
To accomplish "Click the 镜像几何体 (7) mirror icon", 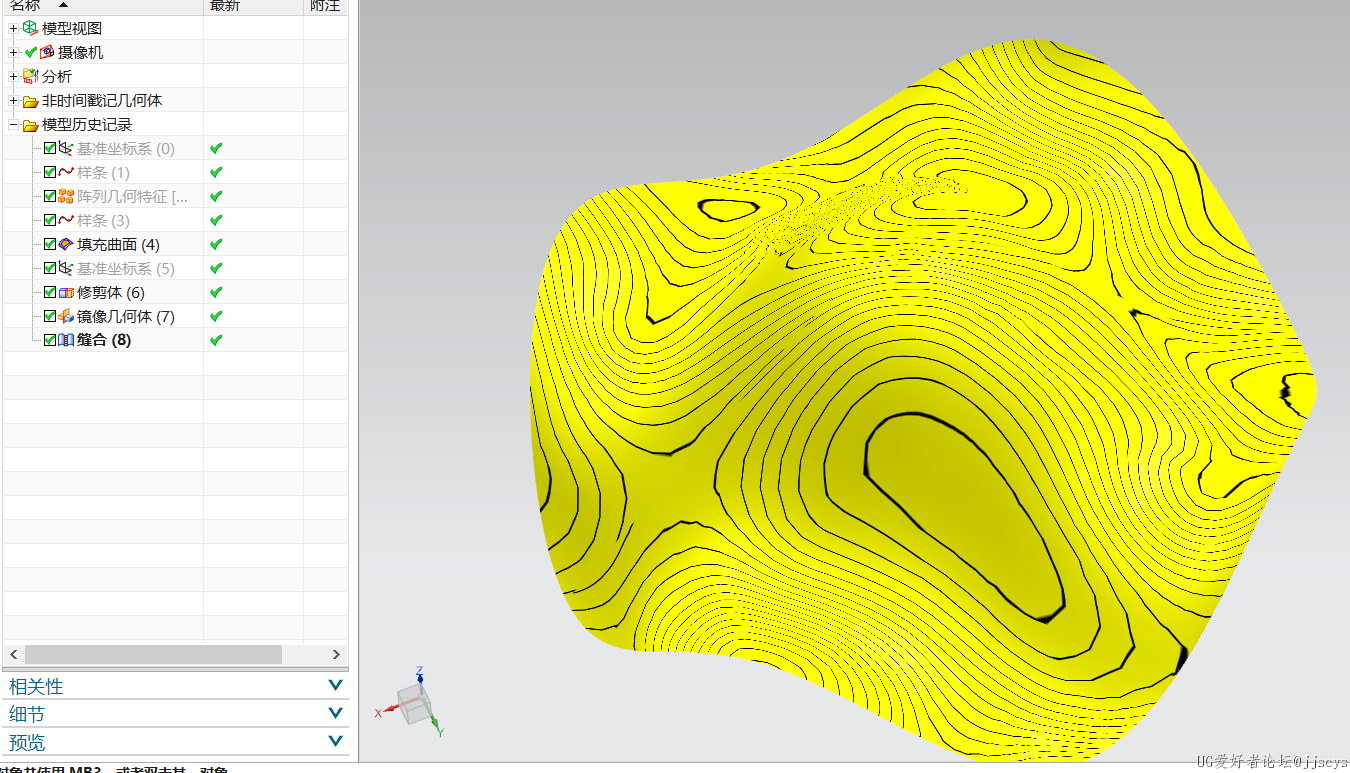I will click(x=66, y=316).
